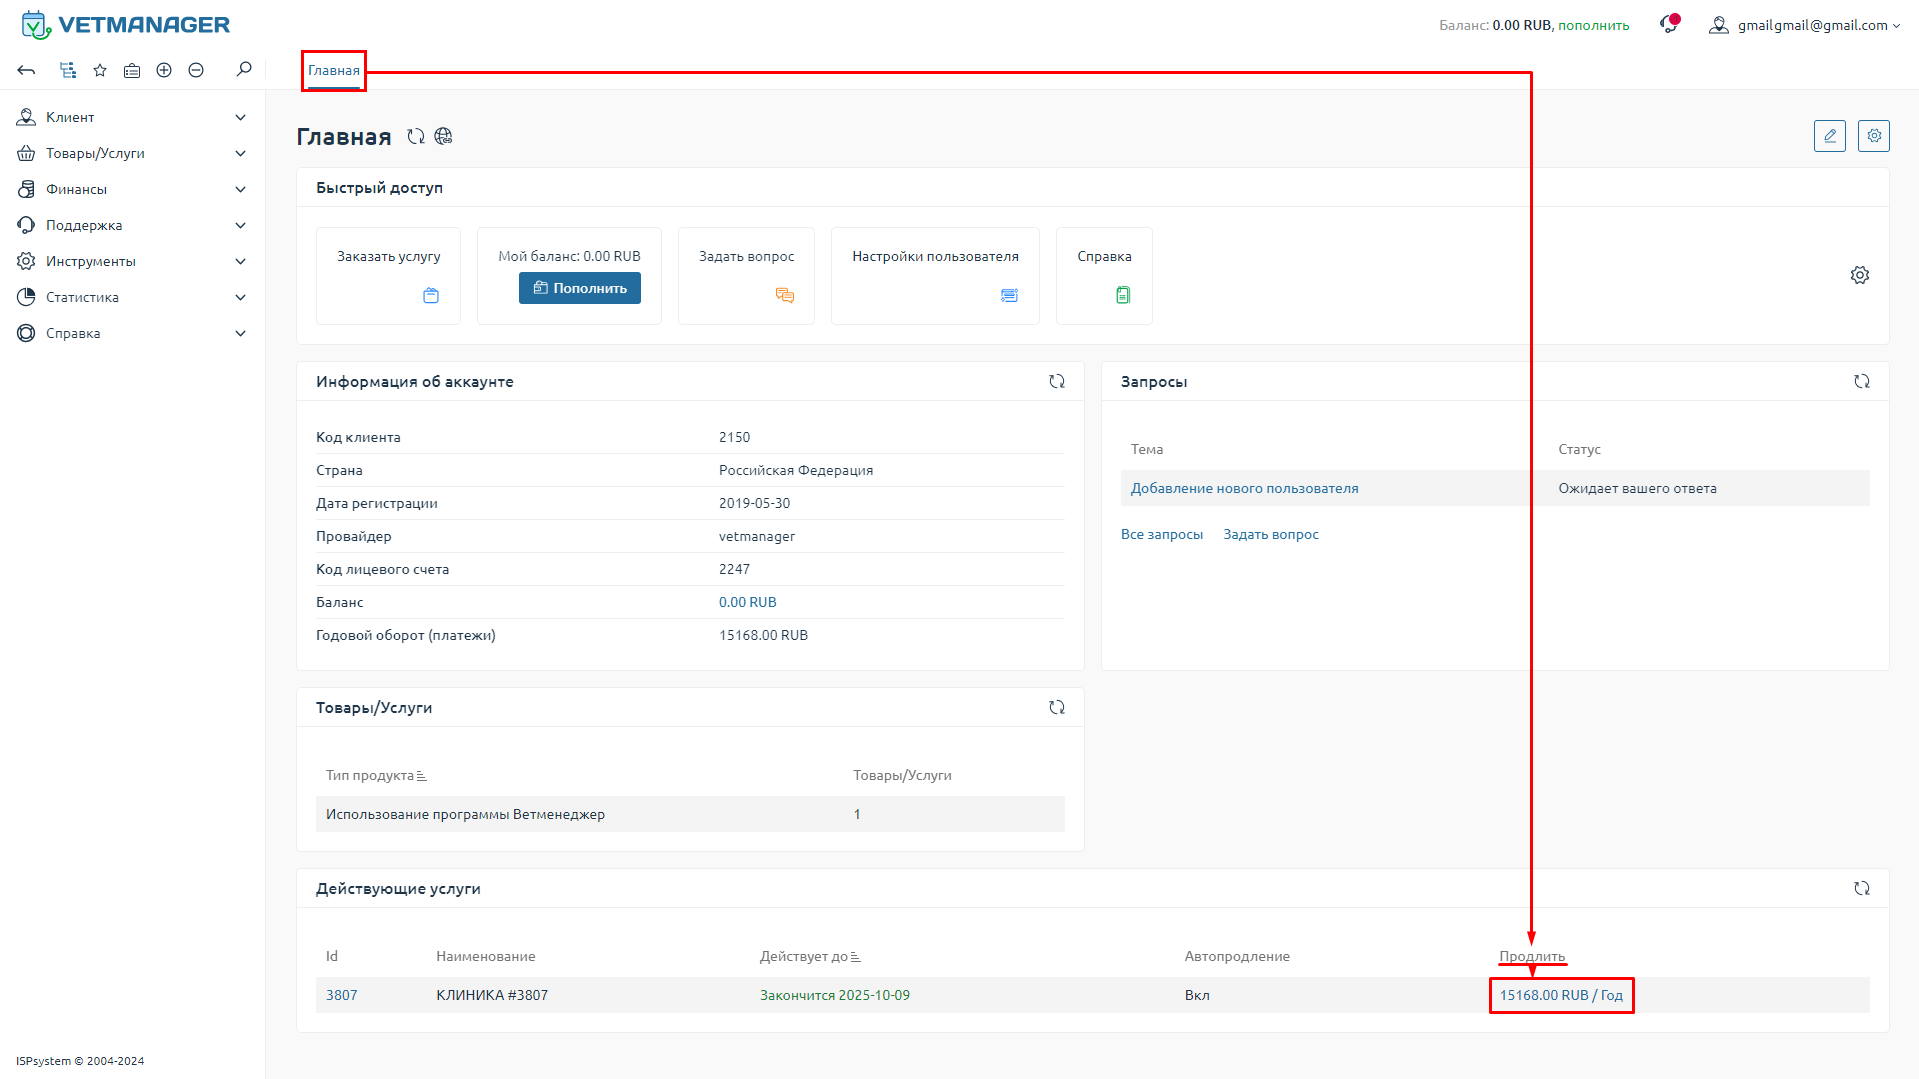
Task: Refresh the Запросы panel
Action: pyautogui.click(x=1861, y=381)
